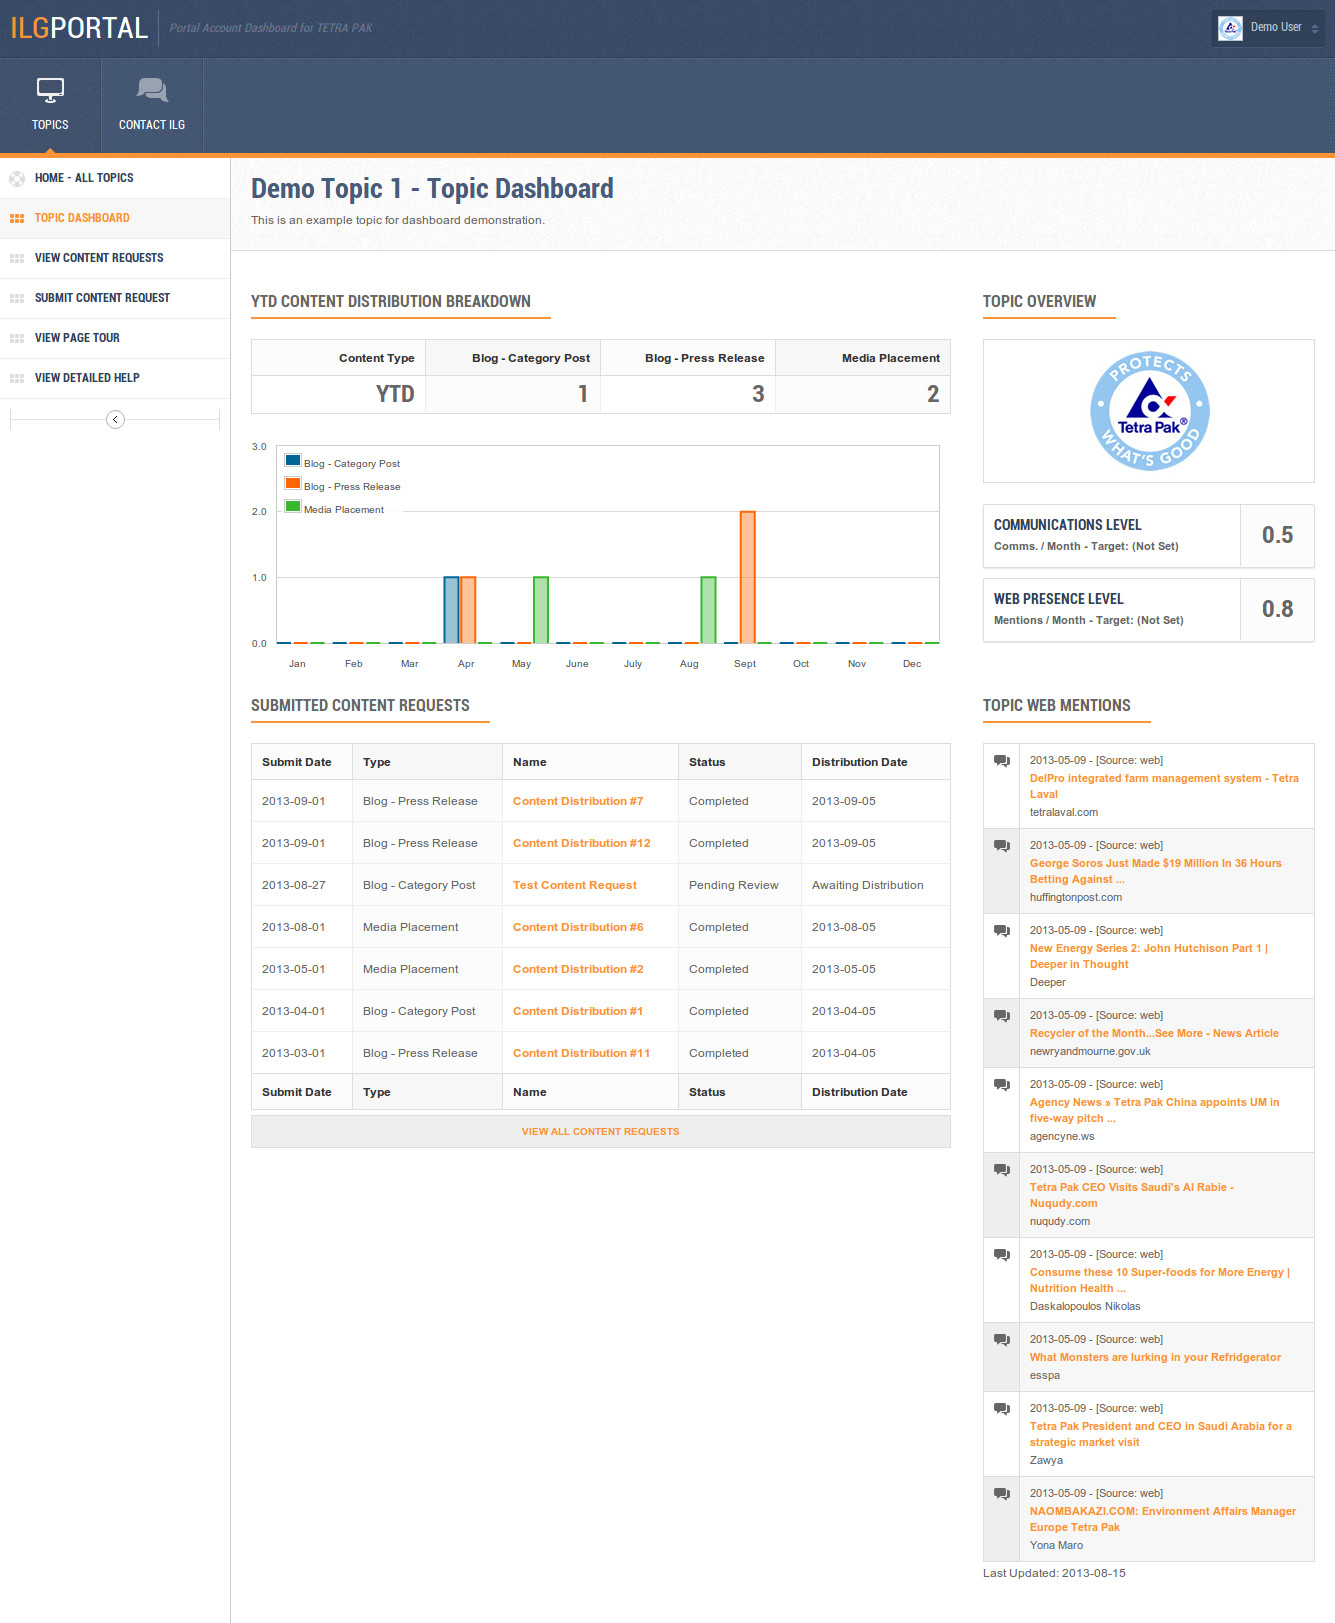
Task: Collapse the sidebar with the arrow handle
Action: pos(115,419)
